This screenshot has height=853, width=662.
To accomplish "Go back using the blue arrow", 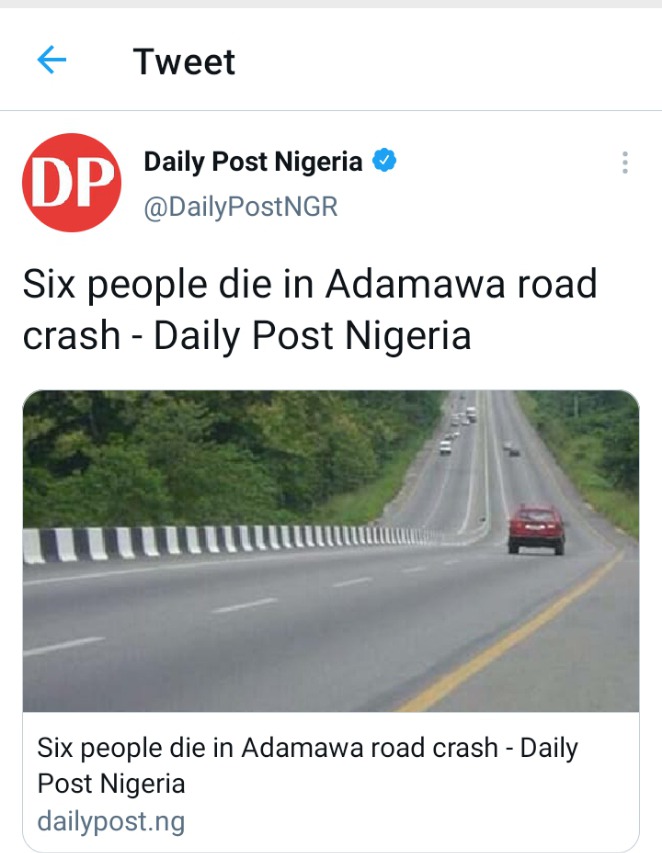I will 52,60.
